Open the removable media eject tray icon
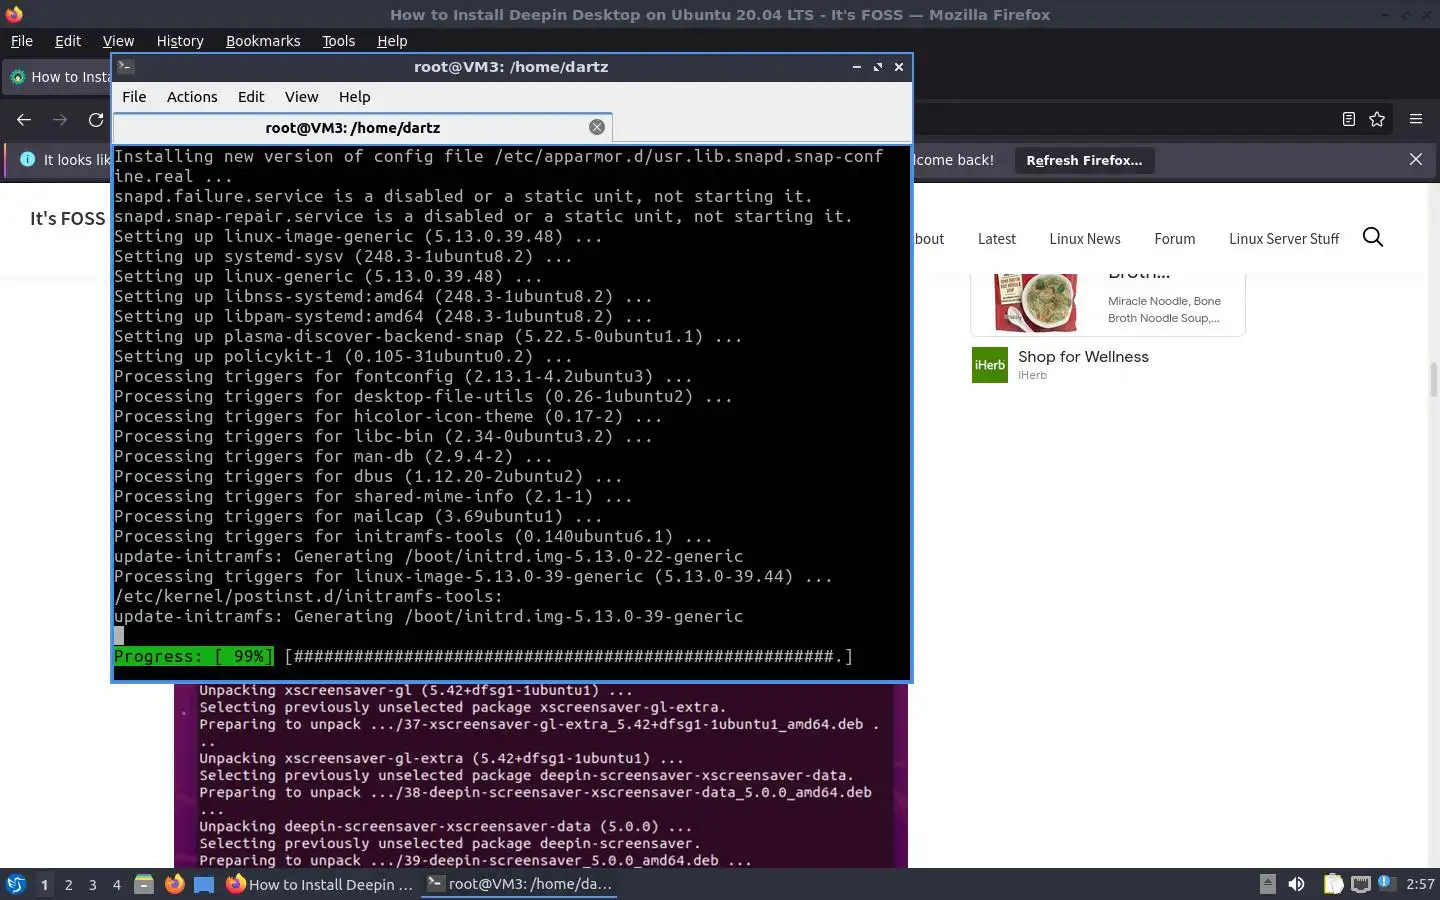This screenshot has width=1440, height=900. 1267,884
